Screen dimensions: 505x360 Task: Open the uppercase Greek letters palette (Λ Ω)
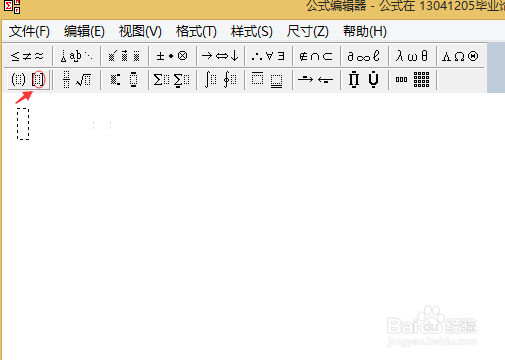pyautogui.click(x=460, y=56)
